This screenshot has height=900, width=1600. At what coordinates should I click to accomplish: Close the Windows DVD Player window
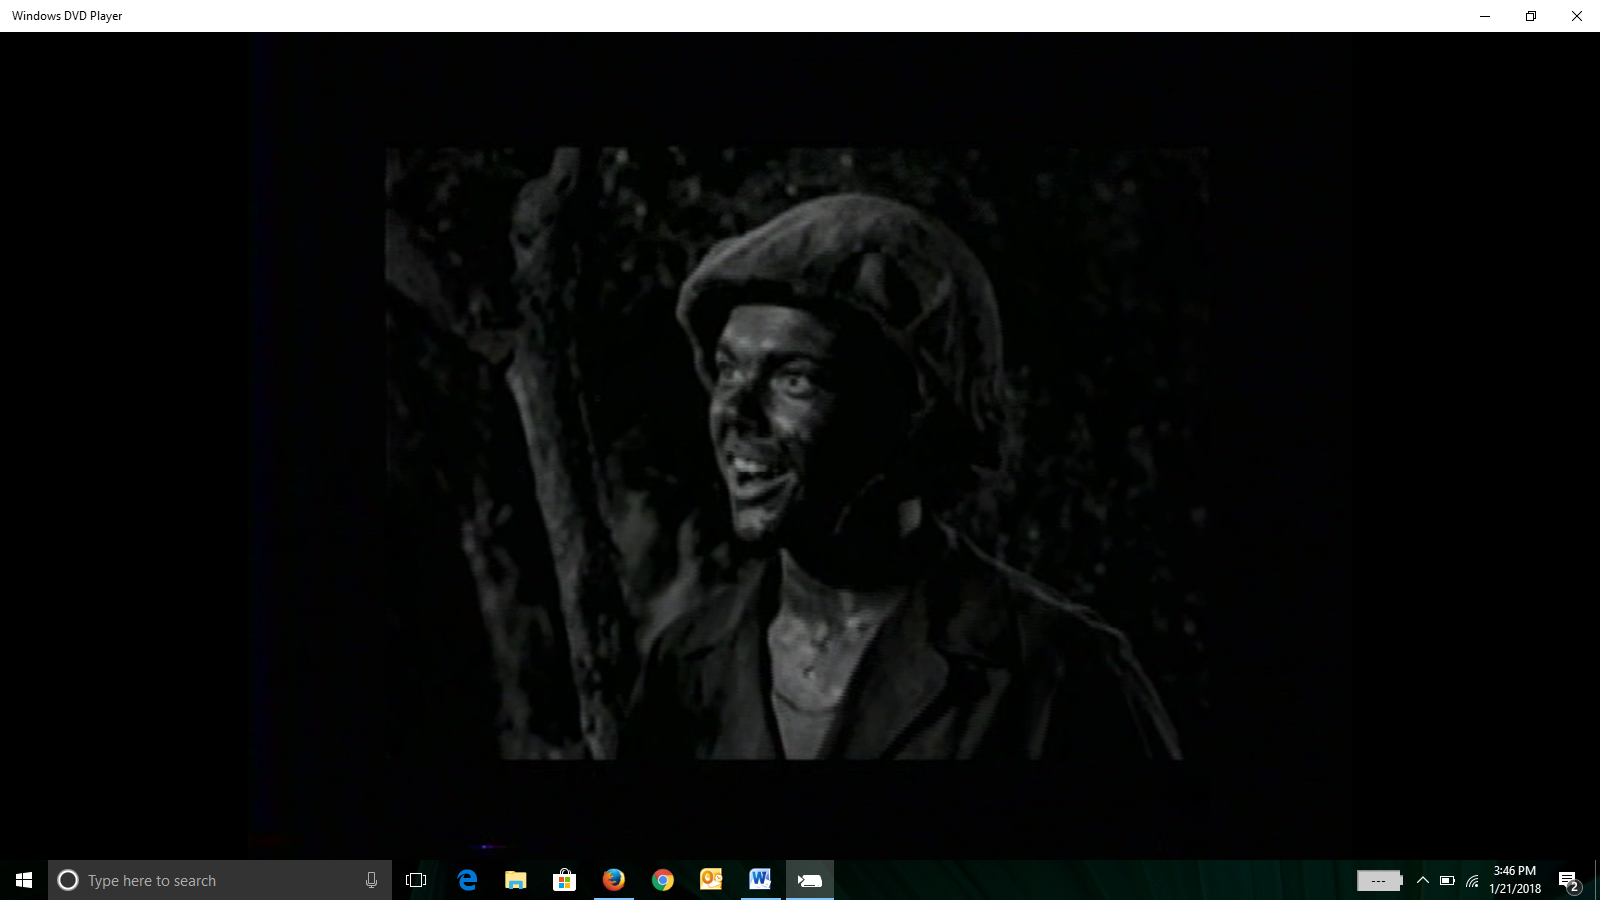(1577, 16)
